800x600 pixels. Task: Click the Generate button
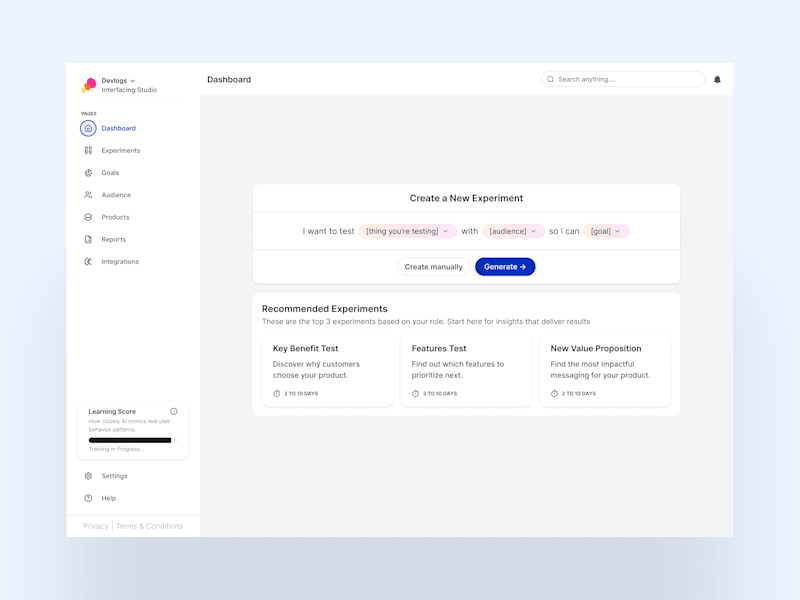(505, 267)
